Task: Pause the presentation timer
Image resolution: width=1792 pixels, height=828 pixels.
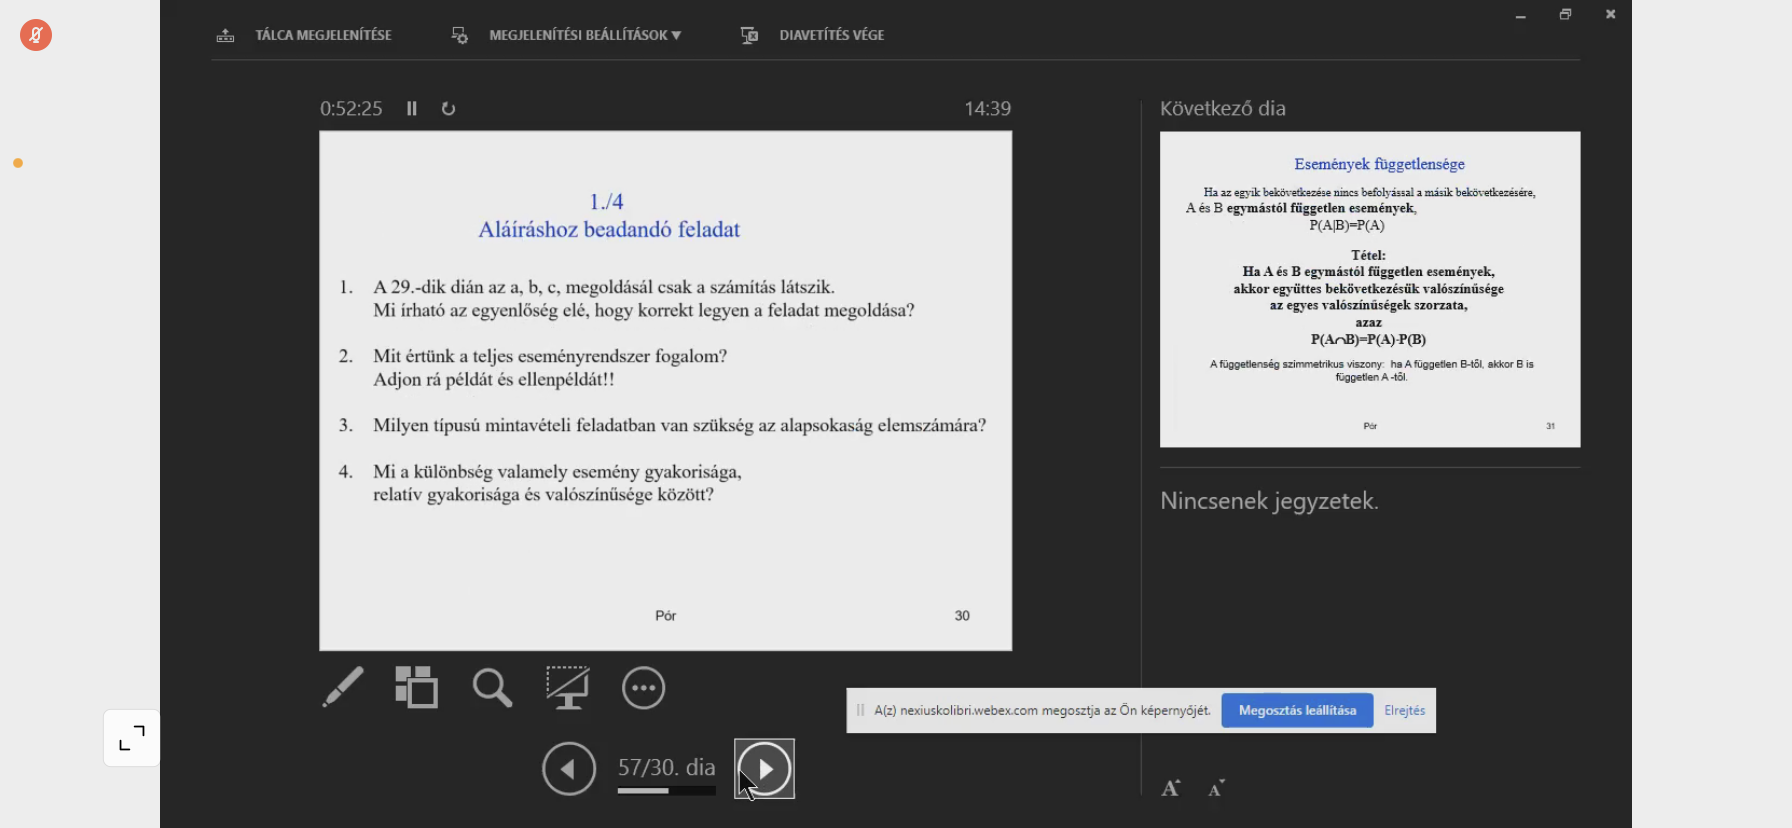Action: tap(412, 109)
